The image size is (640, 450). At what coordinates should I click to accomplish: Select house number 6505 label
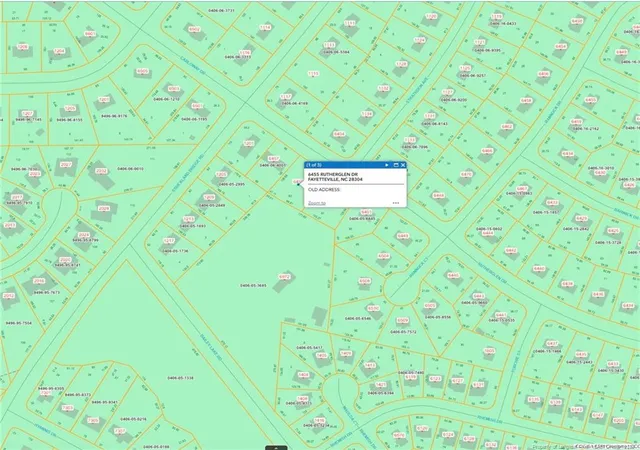coord(430,305)
